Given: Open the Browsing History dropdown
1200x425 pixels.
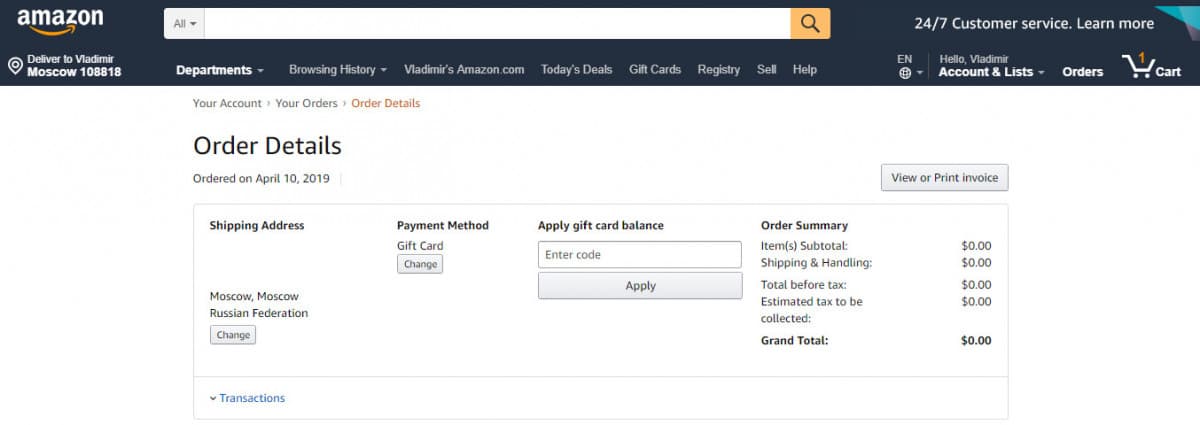Looking at the screenshot, I should pyautogui.click(x=338, y=70).
